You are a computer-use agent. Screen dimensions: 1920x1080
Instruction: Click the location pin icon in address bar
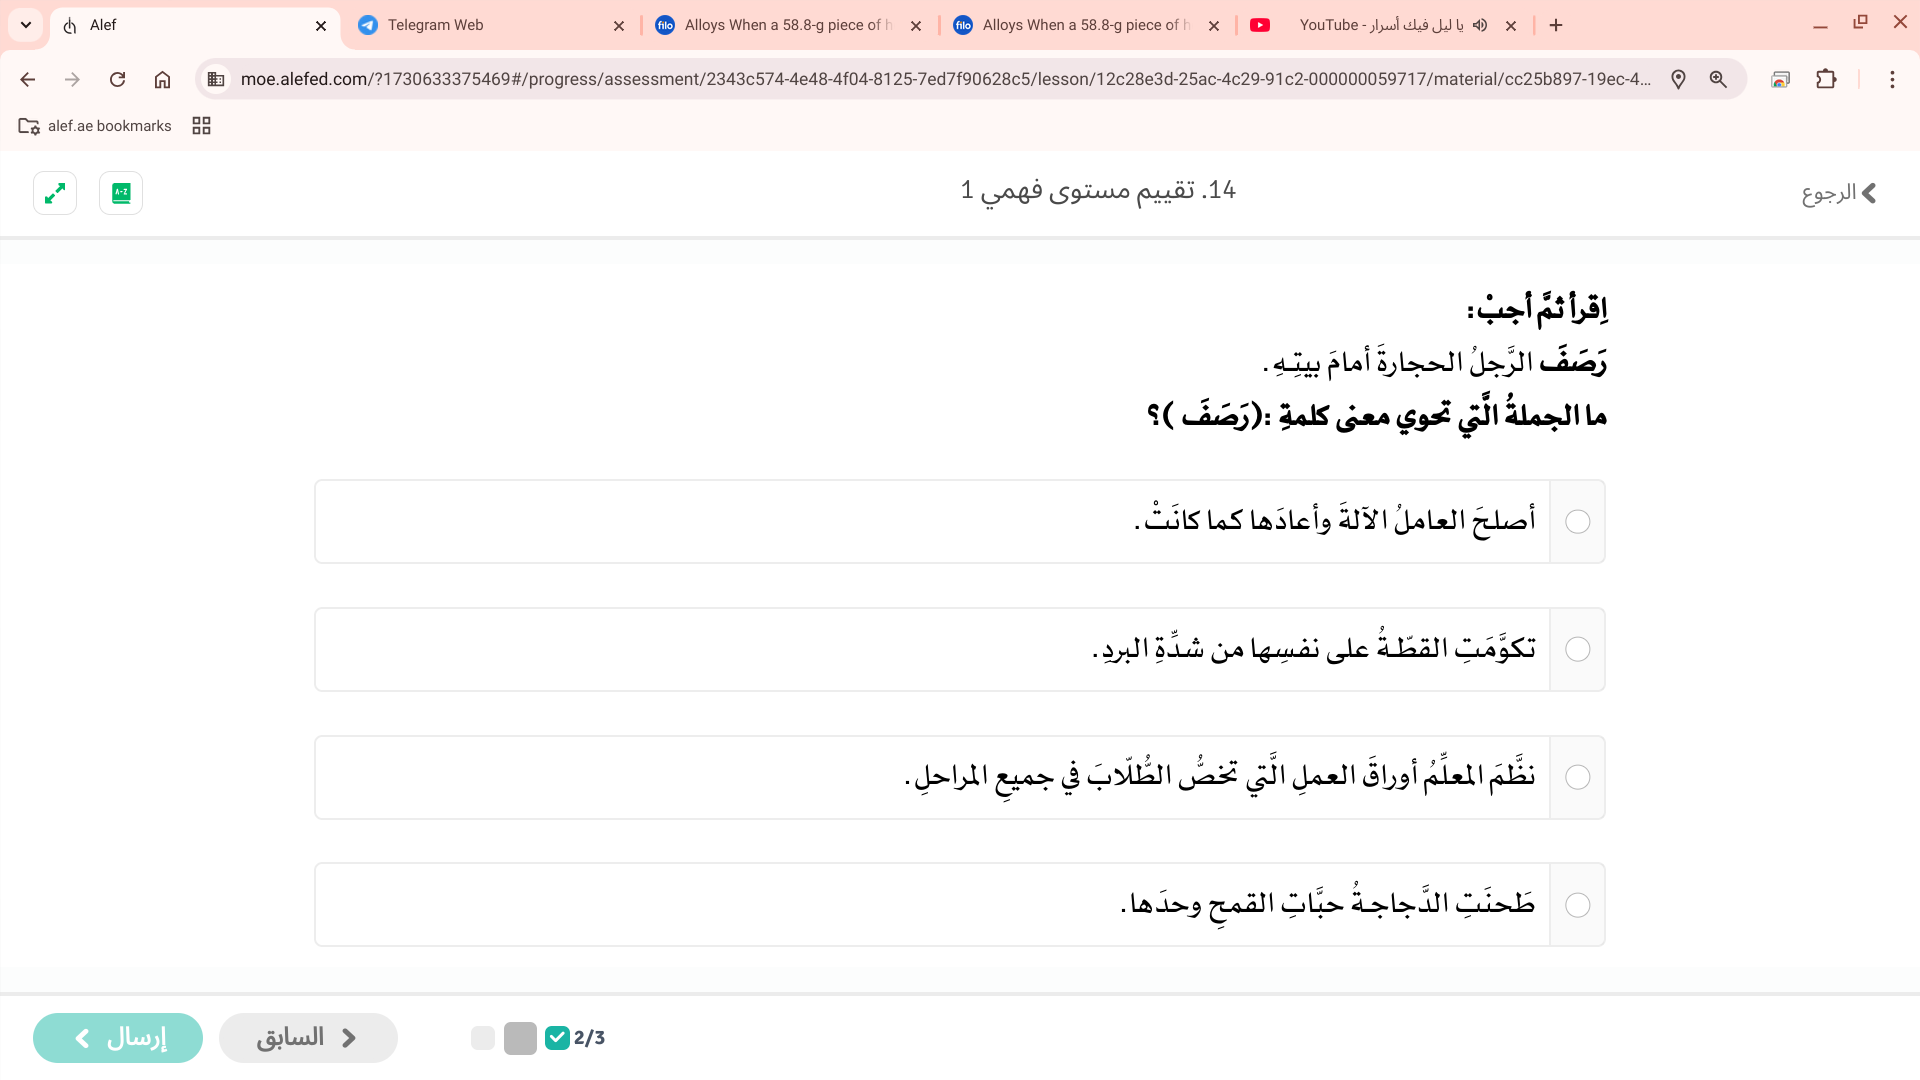click(1678, 79)
